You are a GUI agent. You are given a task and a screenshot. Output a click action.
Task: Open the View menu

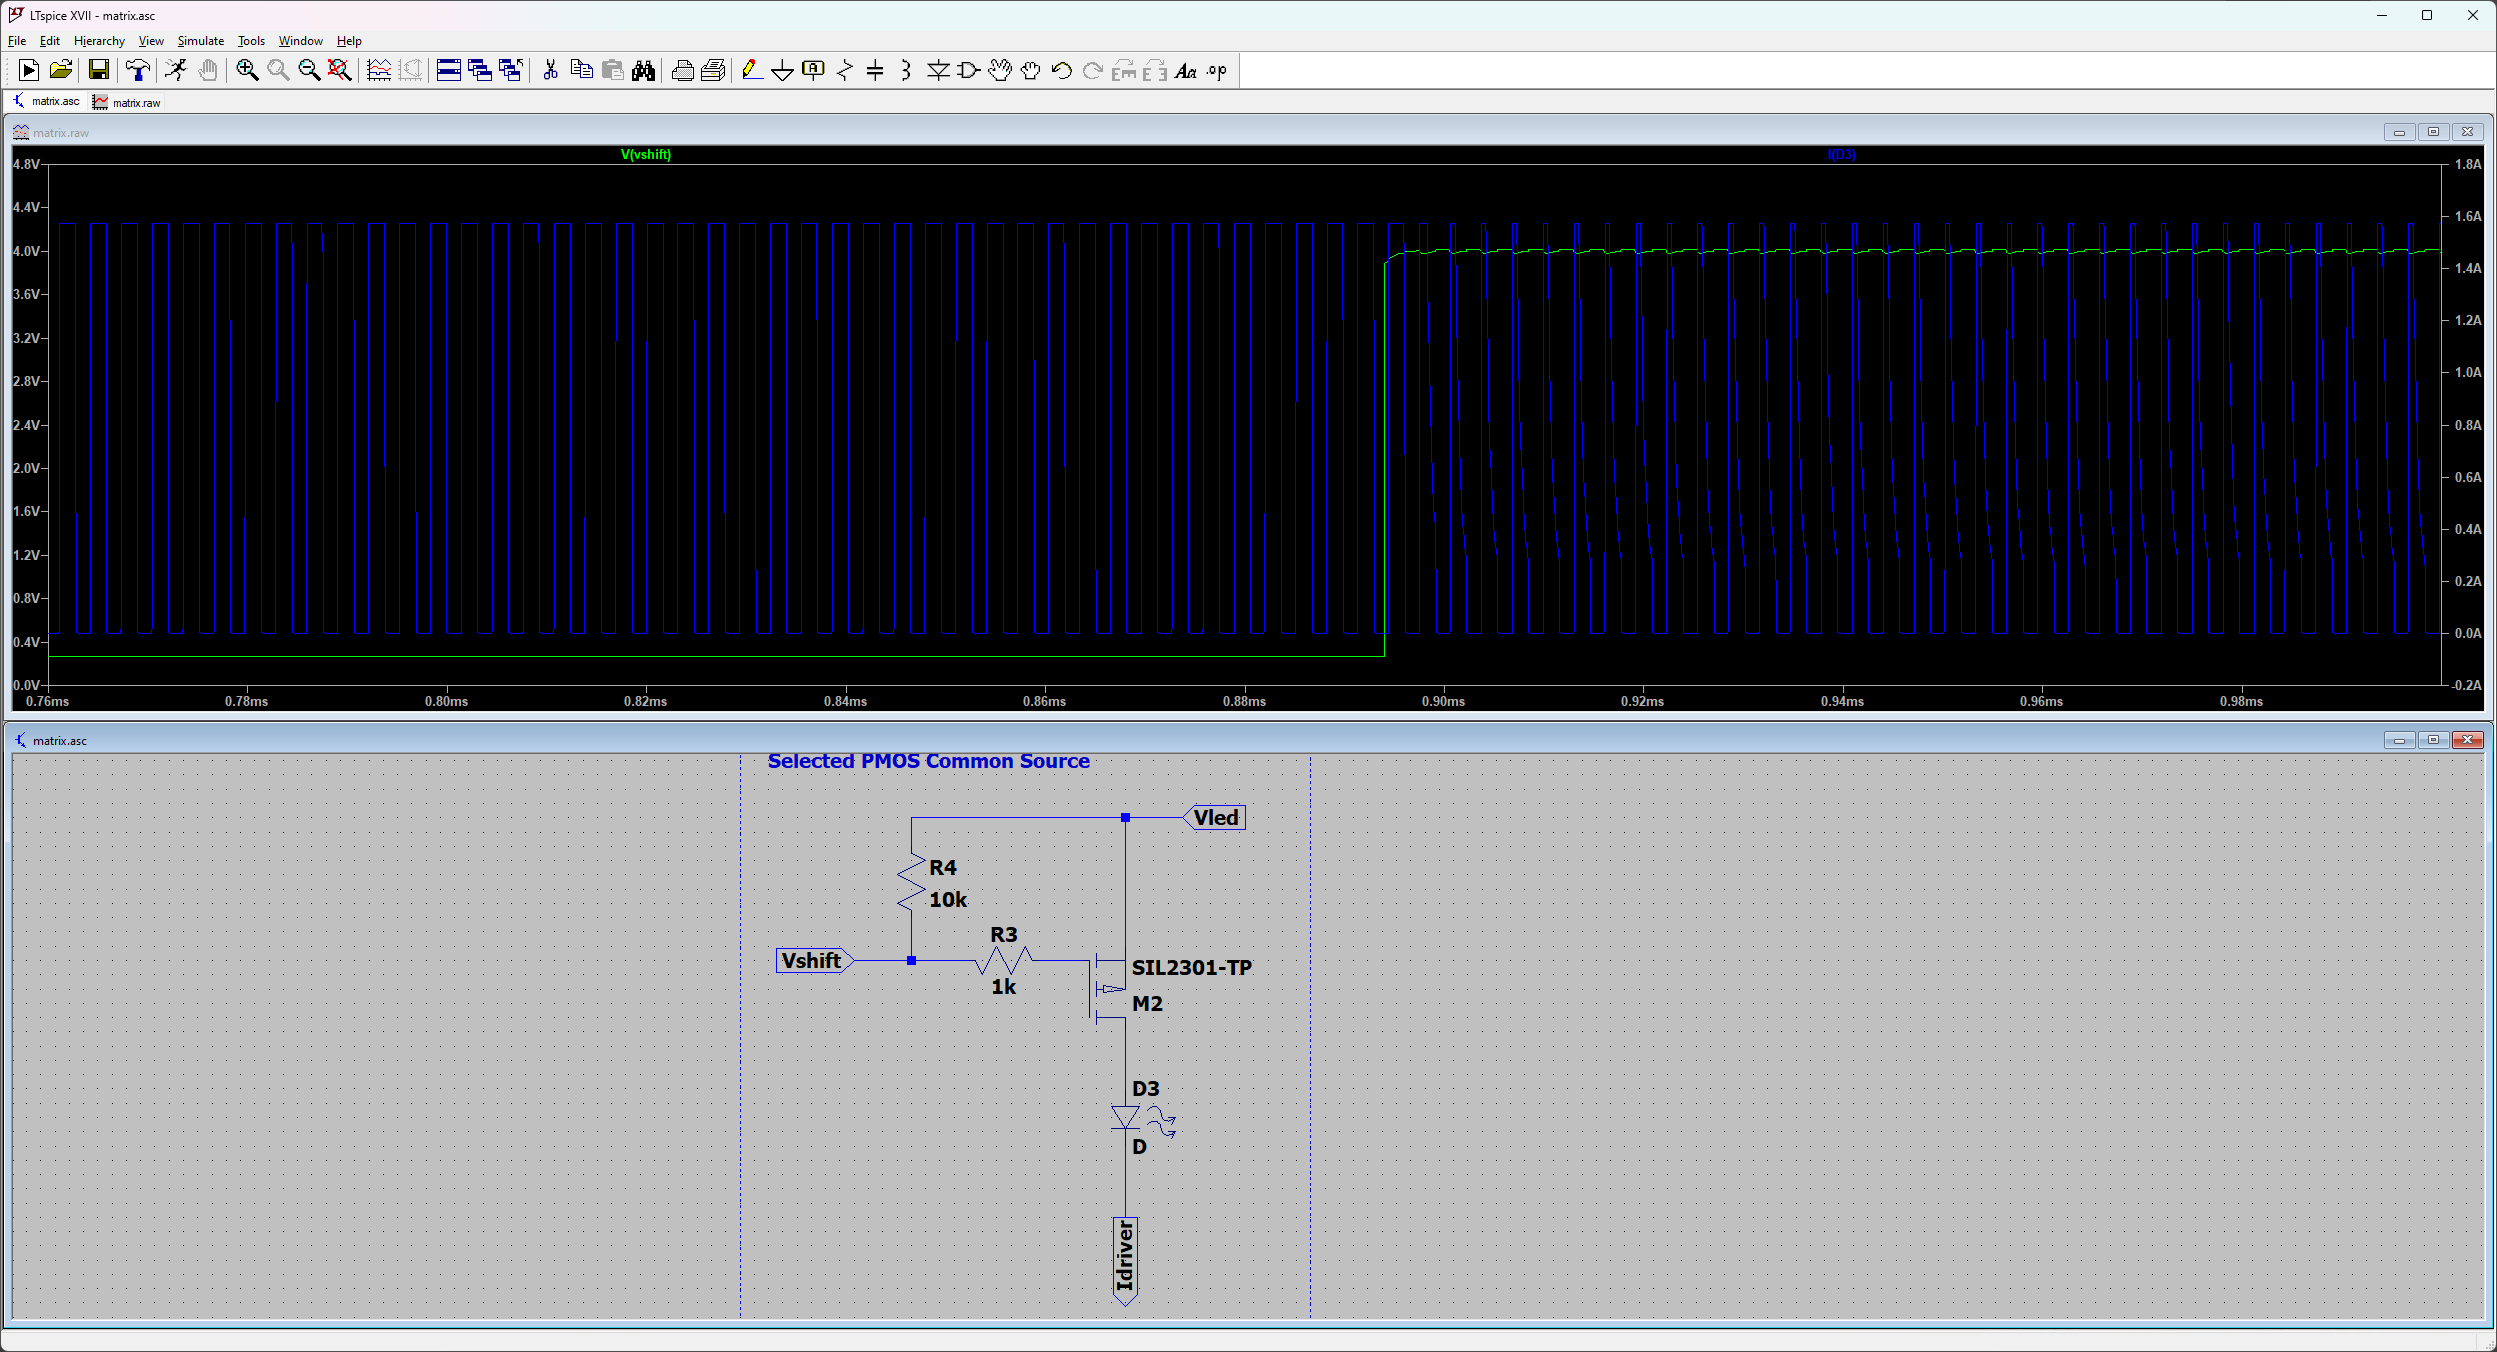[x=151, y=41]
